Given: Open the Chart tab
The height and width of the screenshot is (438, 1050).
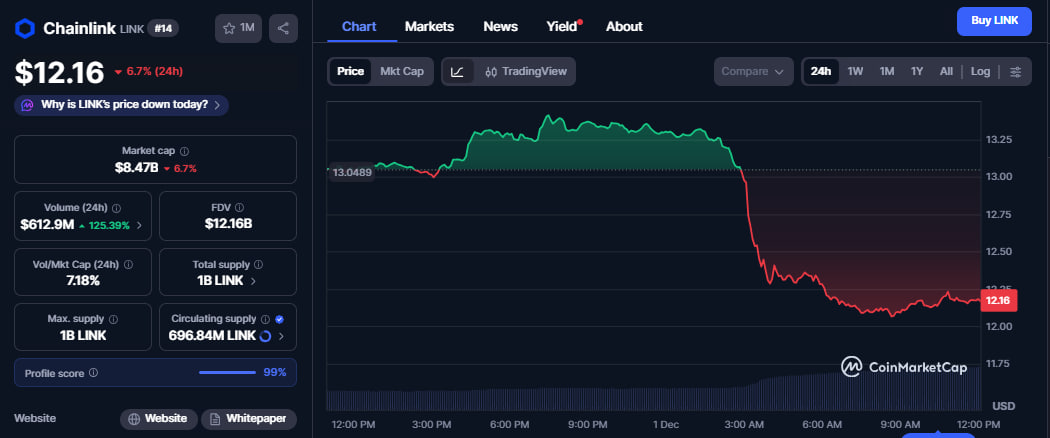Looking at the screenshot, I should point(359,27).
